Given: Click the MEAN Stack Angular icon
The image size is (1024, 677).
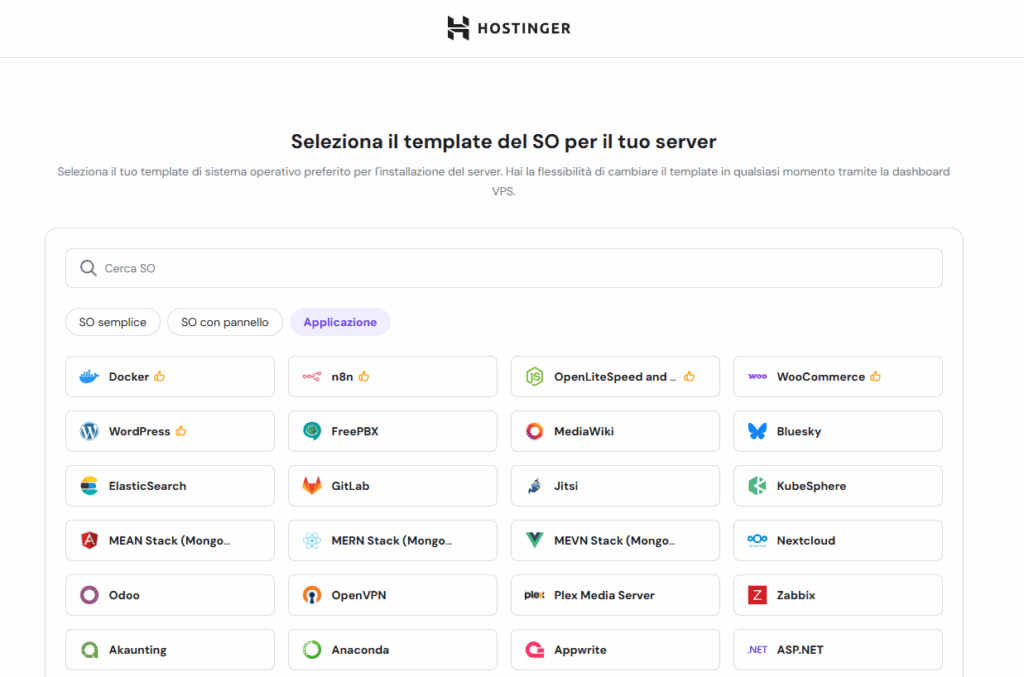Looking at the screenshot, I should click(x=89, y=541).
